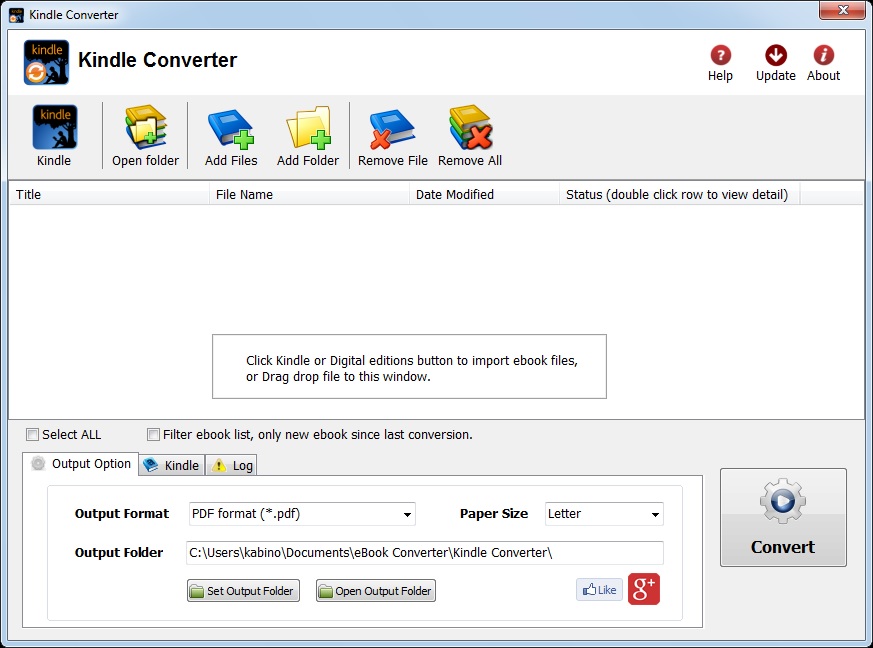Sort list by File Name column header

pyautogui.click(x=309, y=194)
